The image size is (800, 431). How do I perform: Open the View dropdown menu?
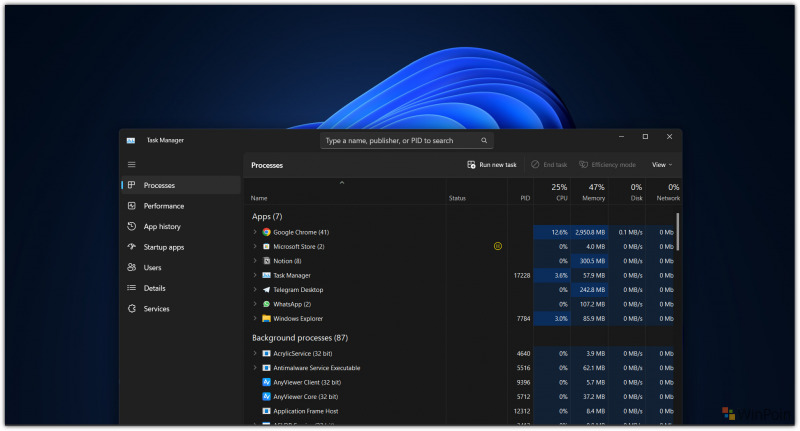pyautogui.click(x=662, y=165)
